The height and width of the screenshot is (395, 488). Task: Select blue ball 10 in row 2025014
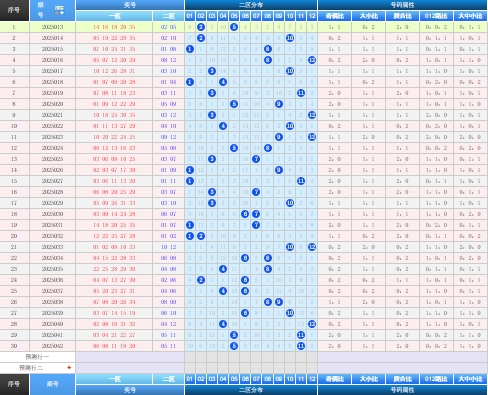pos(290,38)
